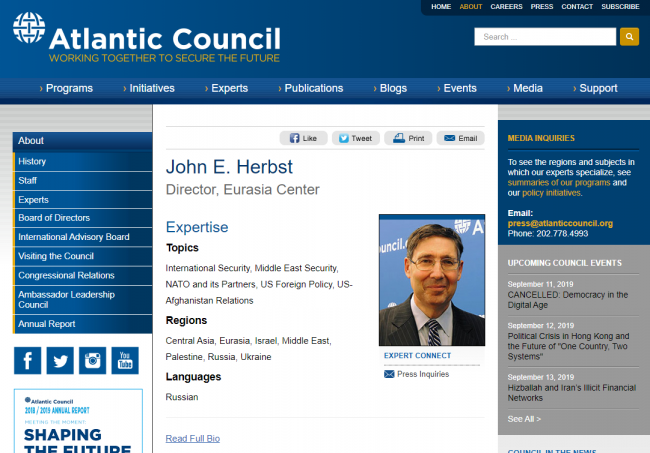650x453 pixels.
Task: Open the Experts navigation menu
Action: click(227, 88)
